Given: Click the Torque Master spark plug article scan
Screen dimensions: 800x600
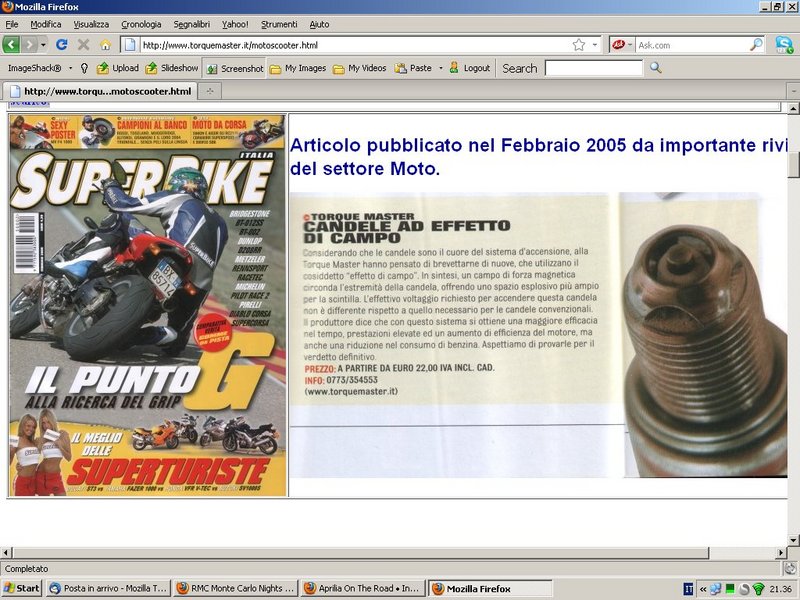Looking at the screenshot, I should (x=538, y=335).
